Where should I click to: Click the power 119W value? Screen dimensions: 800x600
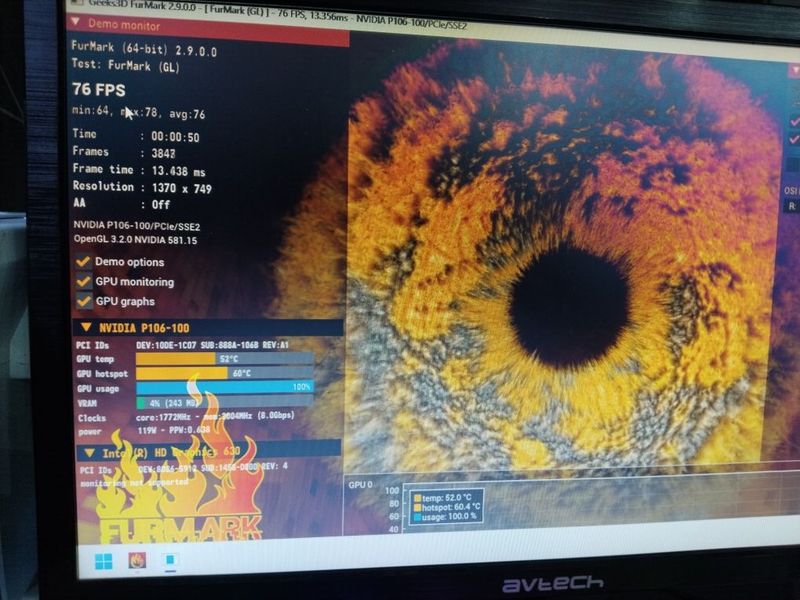[x=147, y=431]
